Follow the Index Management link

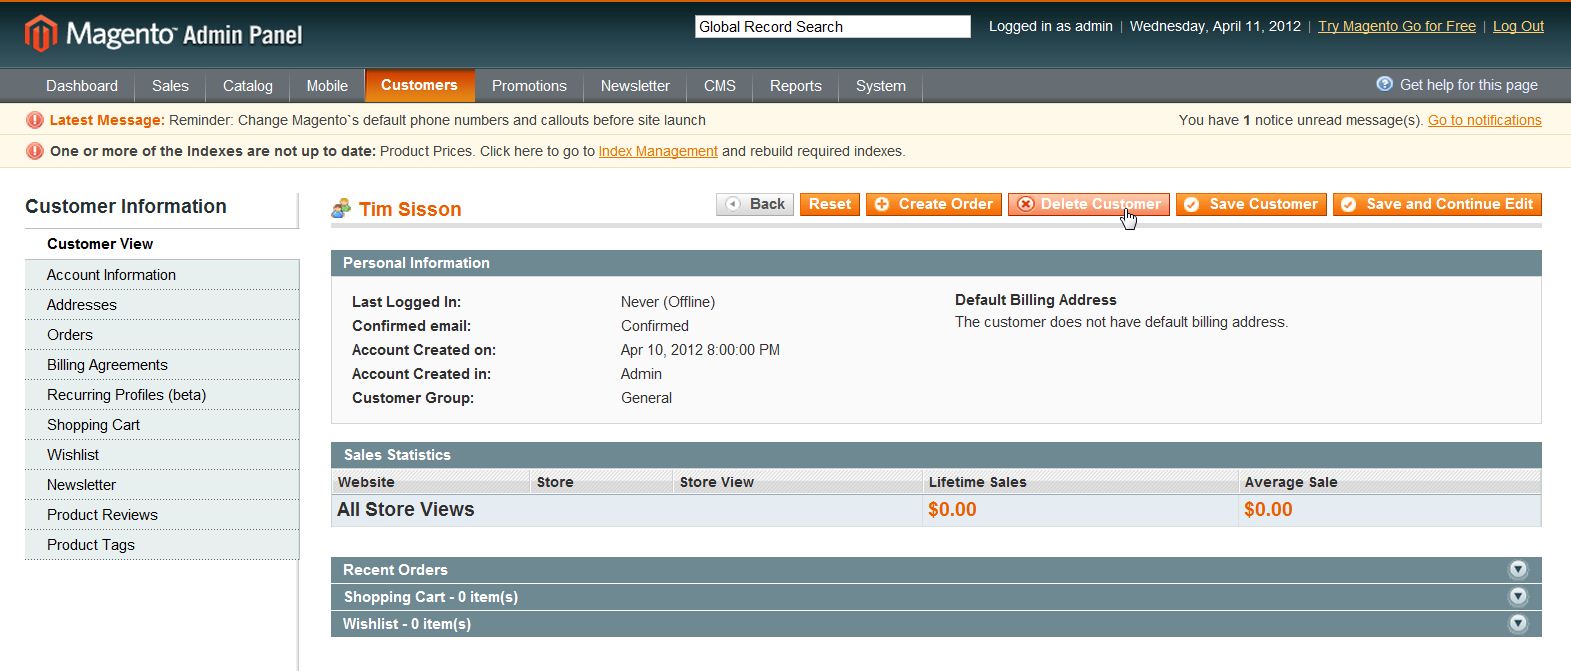click(x=658, y=151)
